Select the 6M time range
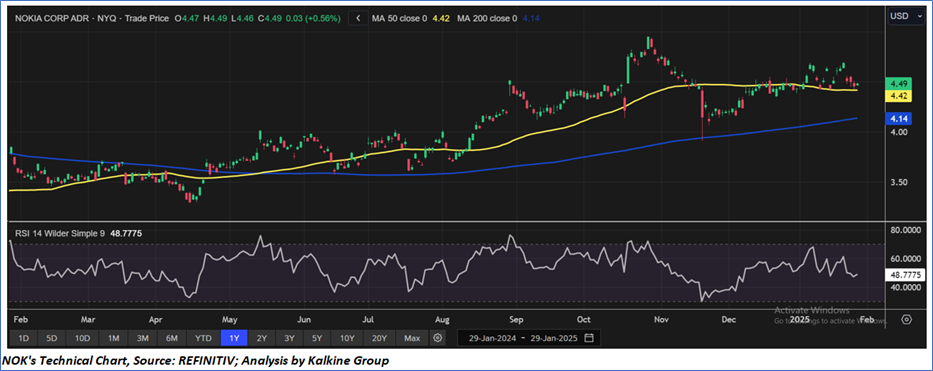Viewport: 933px width, 371px height. (172, 338)
